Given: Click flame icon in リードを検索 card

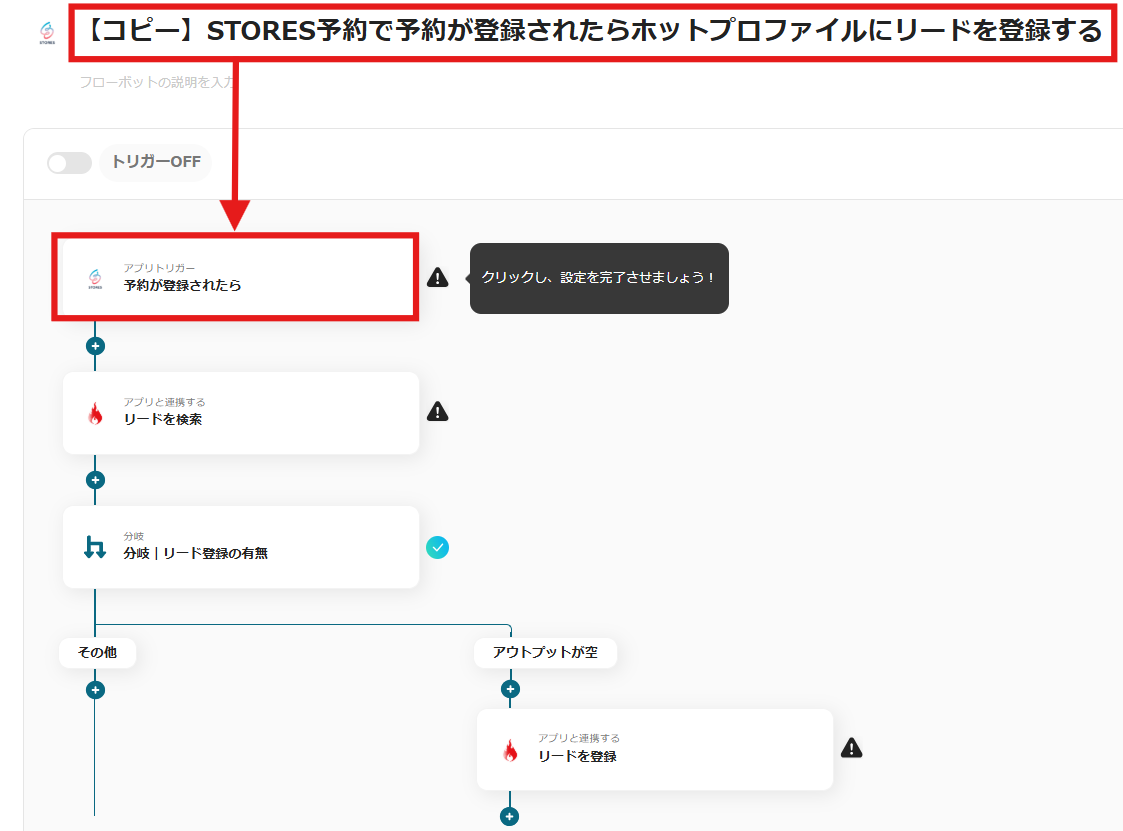Looking at the screenshot, I should [x=95, y=413].
